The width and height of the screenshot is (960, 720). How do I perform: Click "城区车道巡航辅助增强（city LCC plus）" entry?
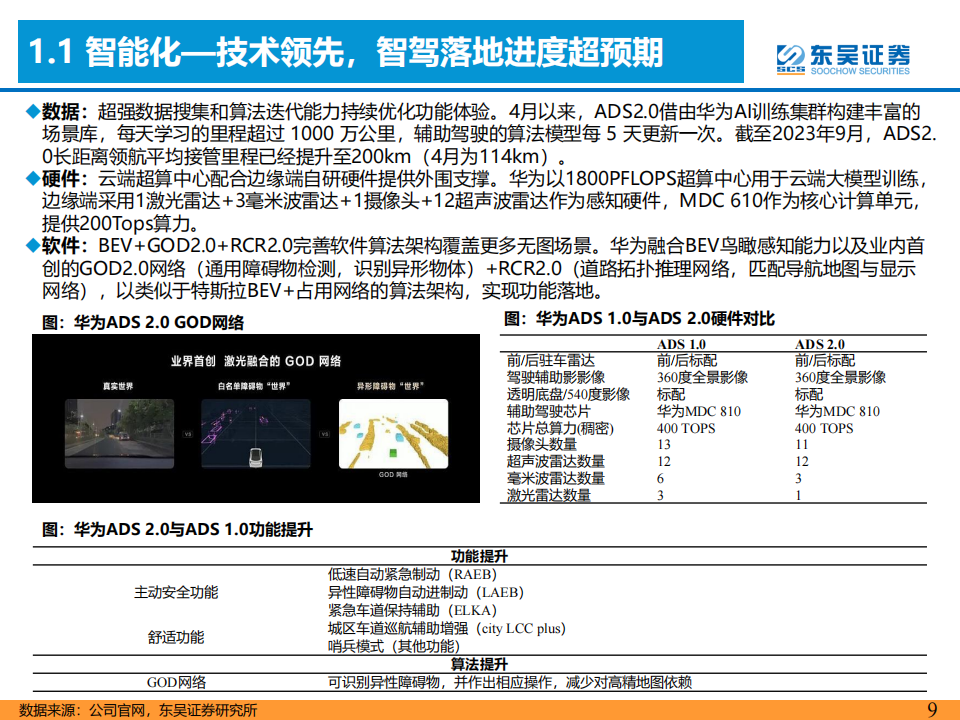447,628
